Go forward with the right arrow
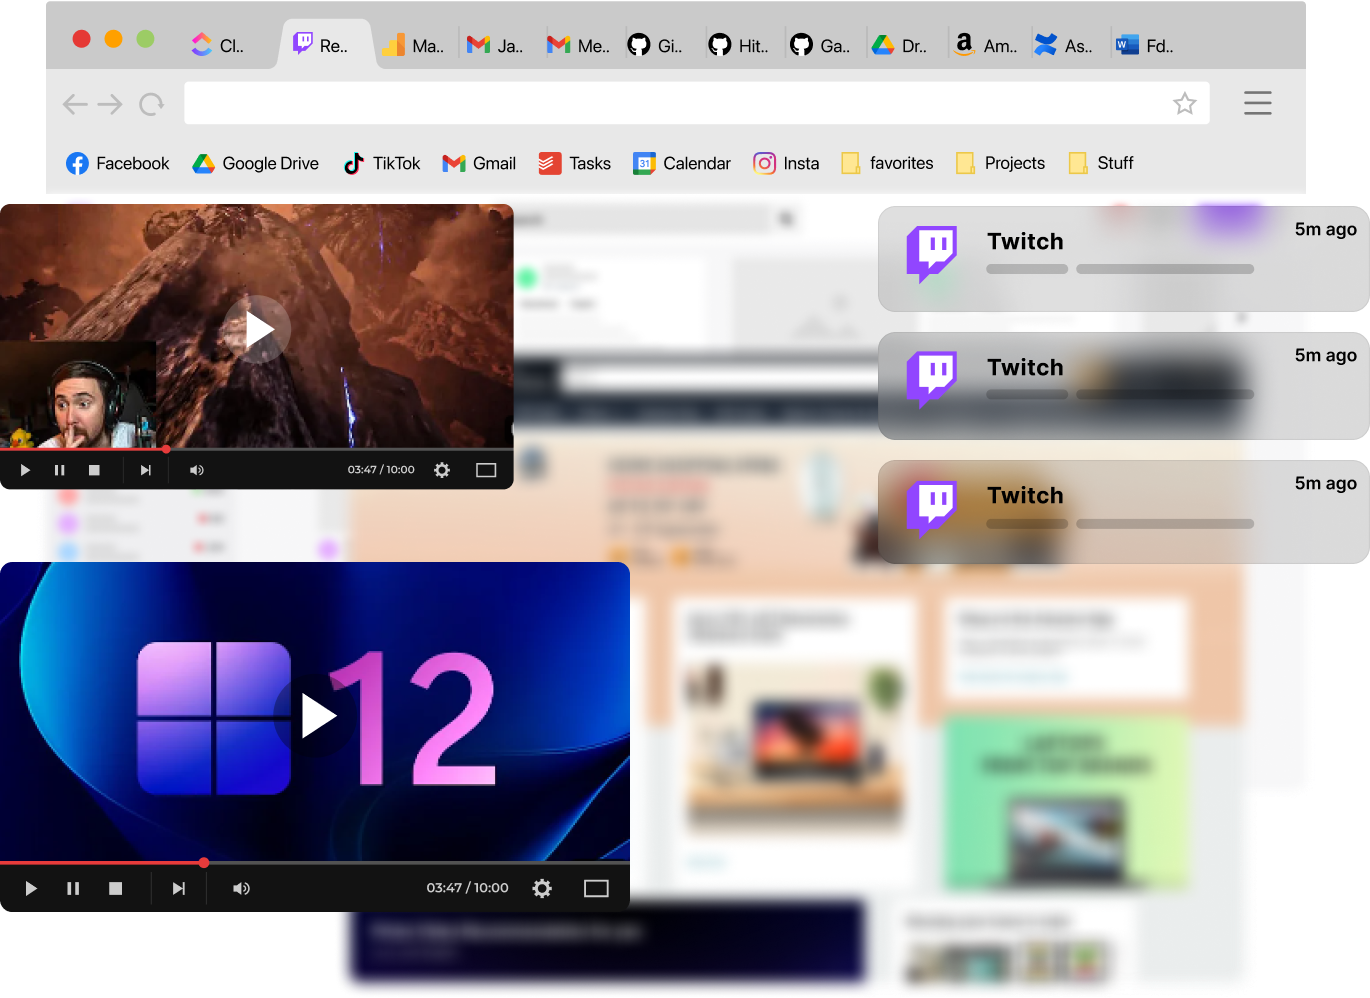 click(110, 104)
